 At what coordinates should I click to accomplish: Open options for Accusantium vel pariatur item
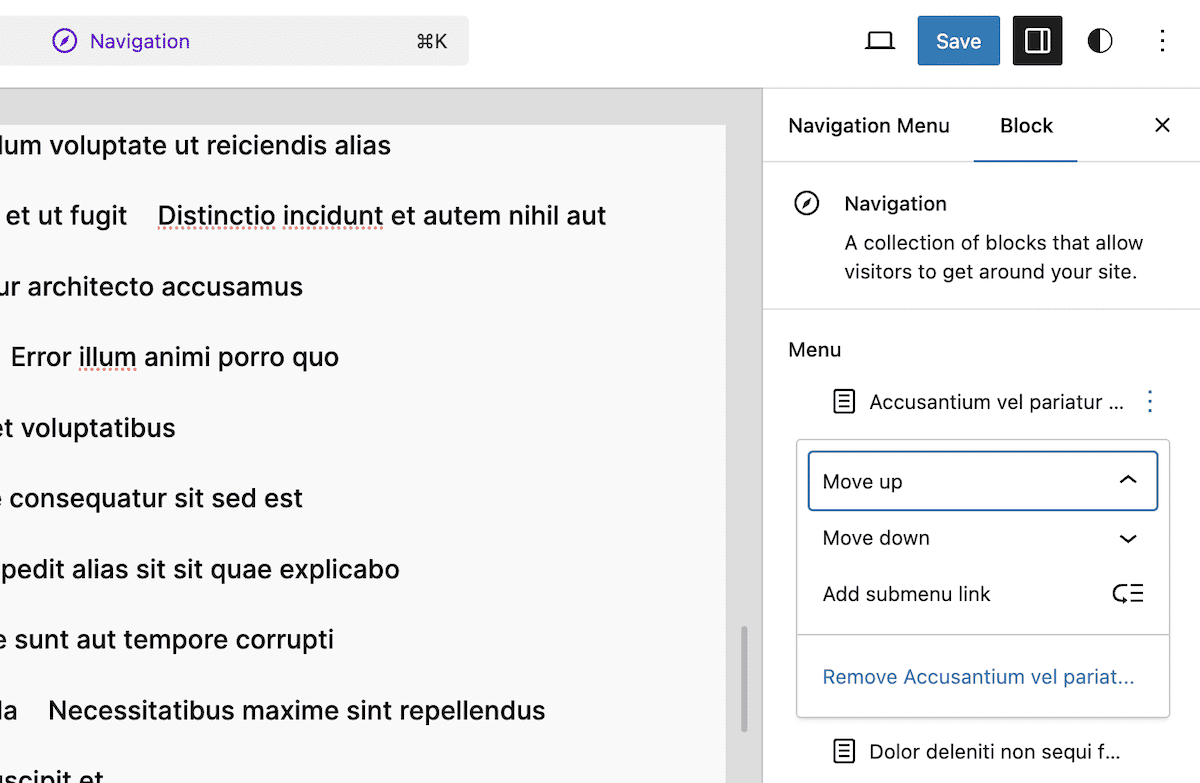(1149, 401)
